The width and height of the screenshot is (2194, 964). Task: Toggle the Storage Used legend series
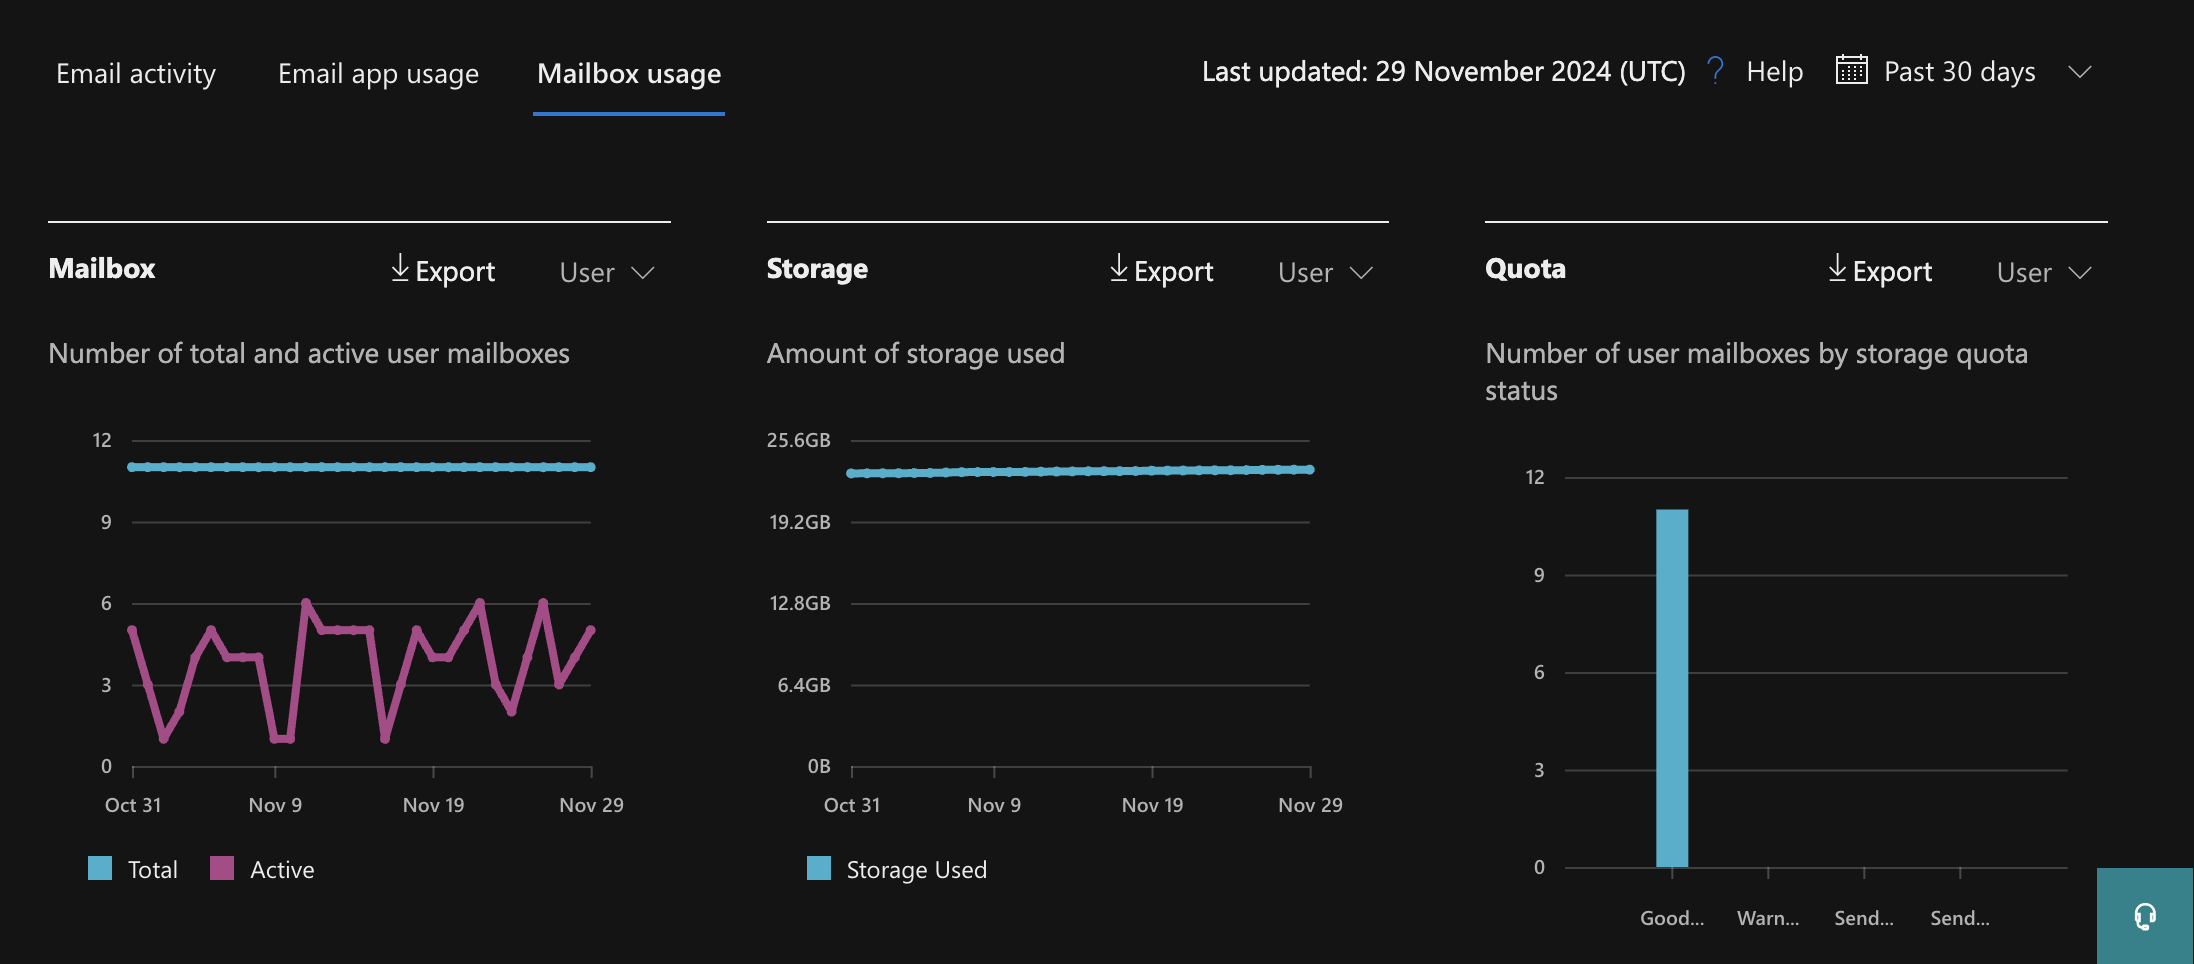[819, 869]
